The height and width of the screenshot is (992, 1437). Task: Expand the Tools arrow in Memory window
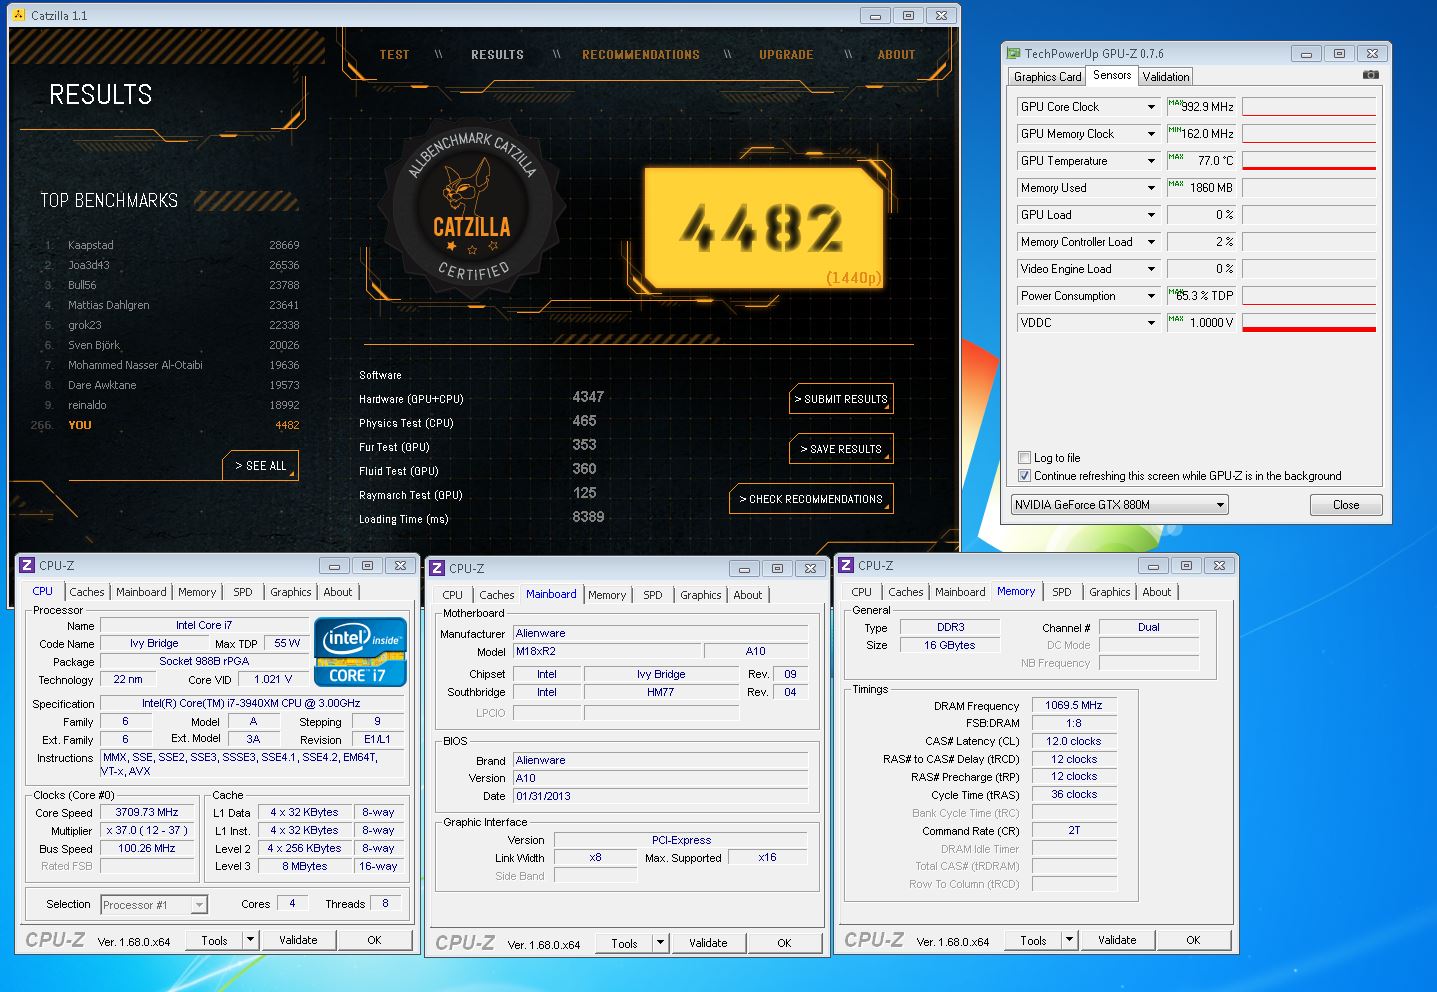tap(1069, 940)
